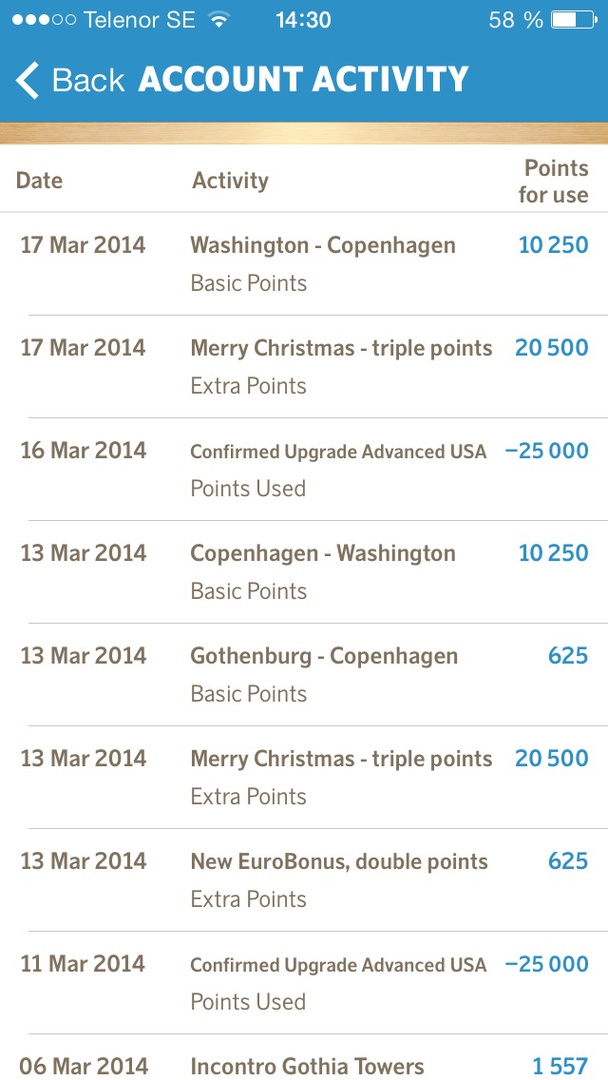Viewport: 608px width, 1080px height.
Task: Tap the Account Activity title
Action: tap(303, 80)
